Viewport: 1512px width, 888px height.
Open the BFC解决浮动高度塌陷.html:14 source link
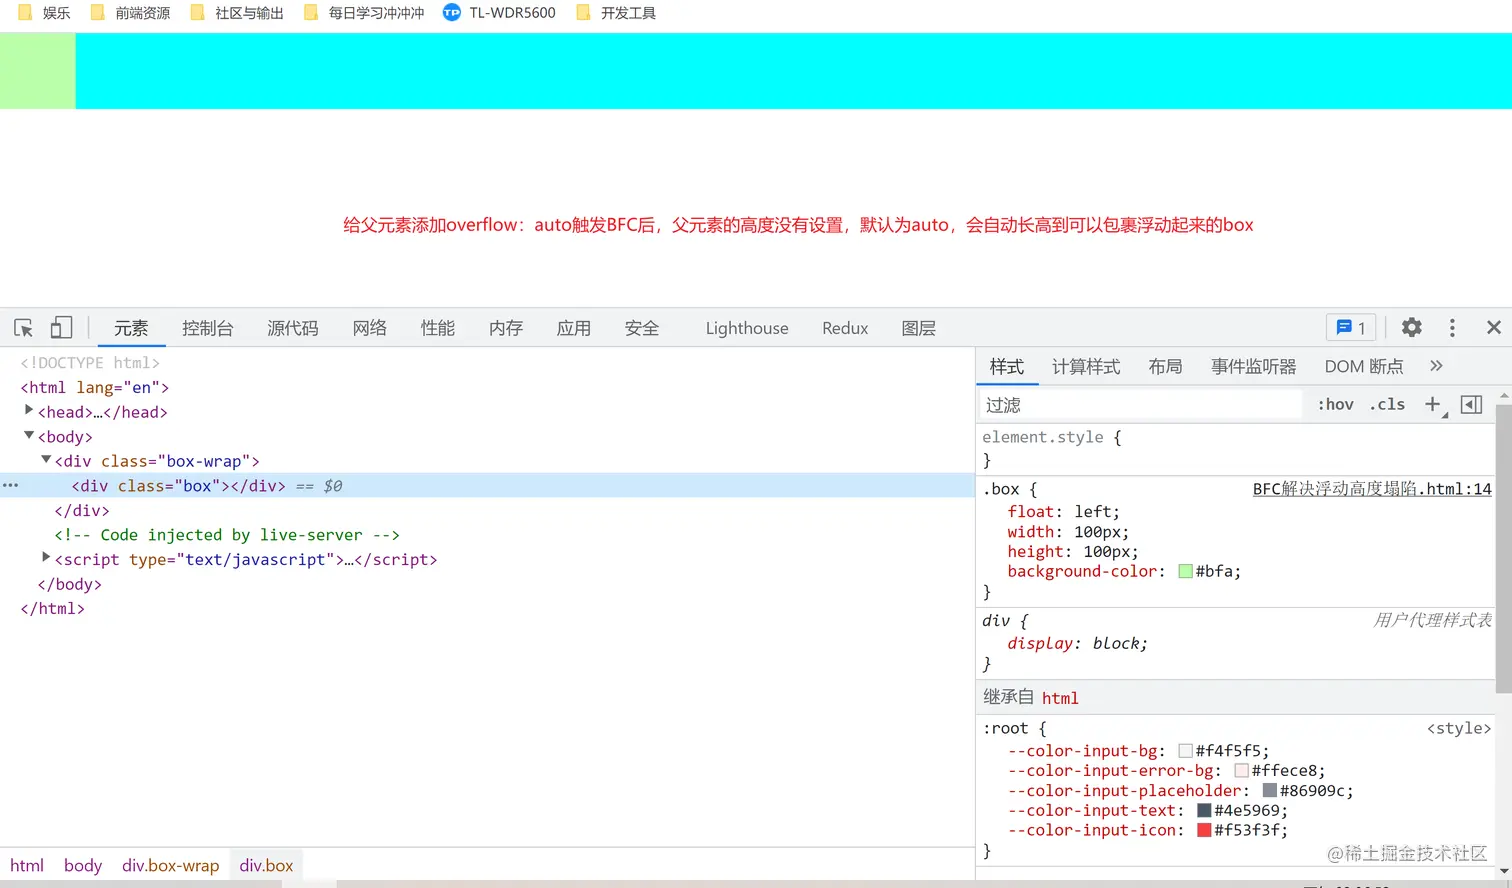click(1372, 489)
